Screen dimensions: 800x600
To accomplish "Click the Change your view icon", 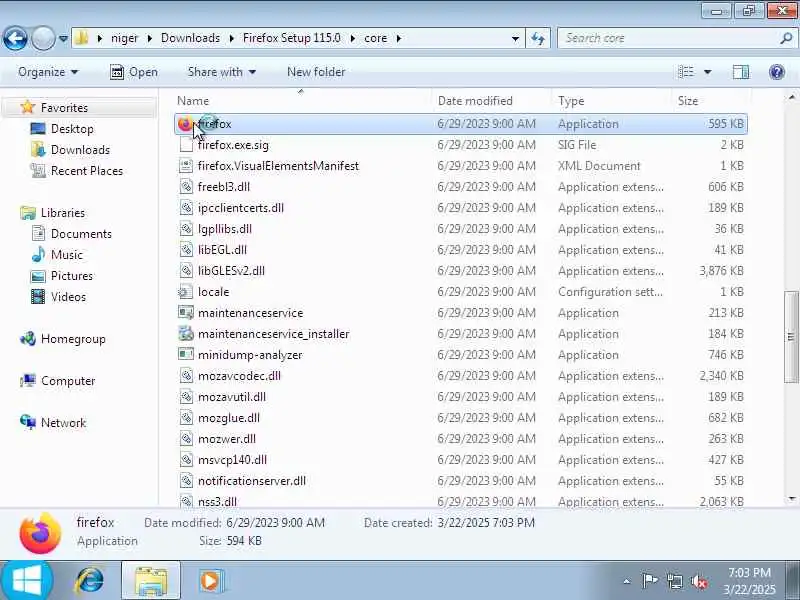I will click(686, 72).
